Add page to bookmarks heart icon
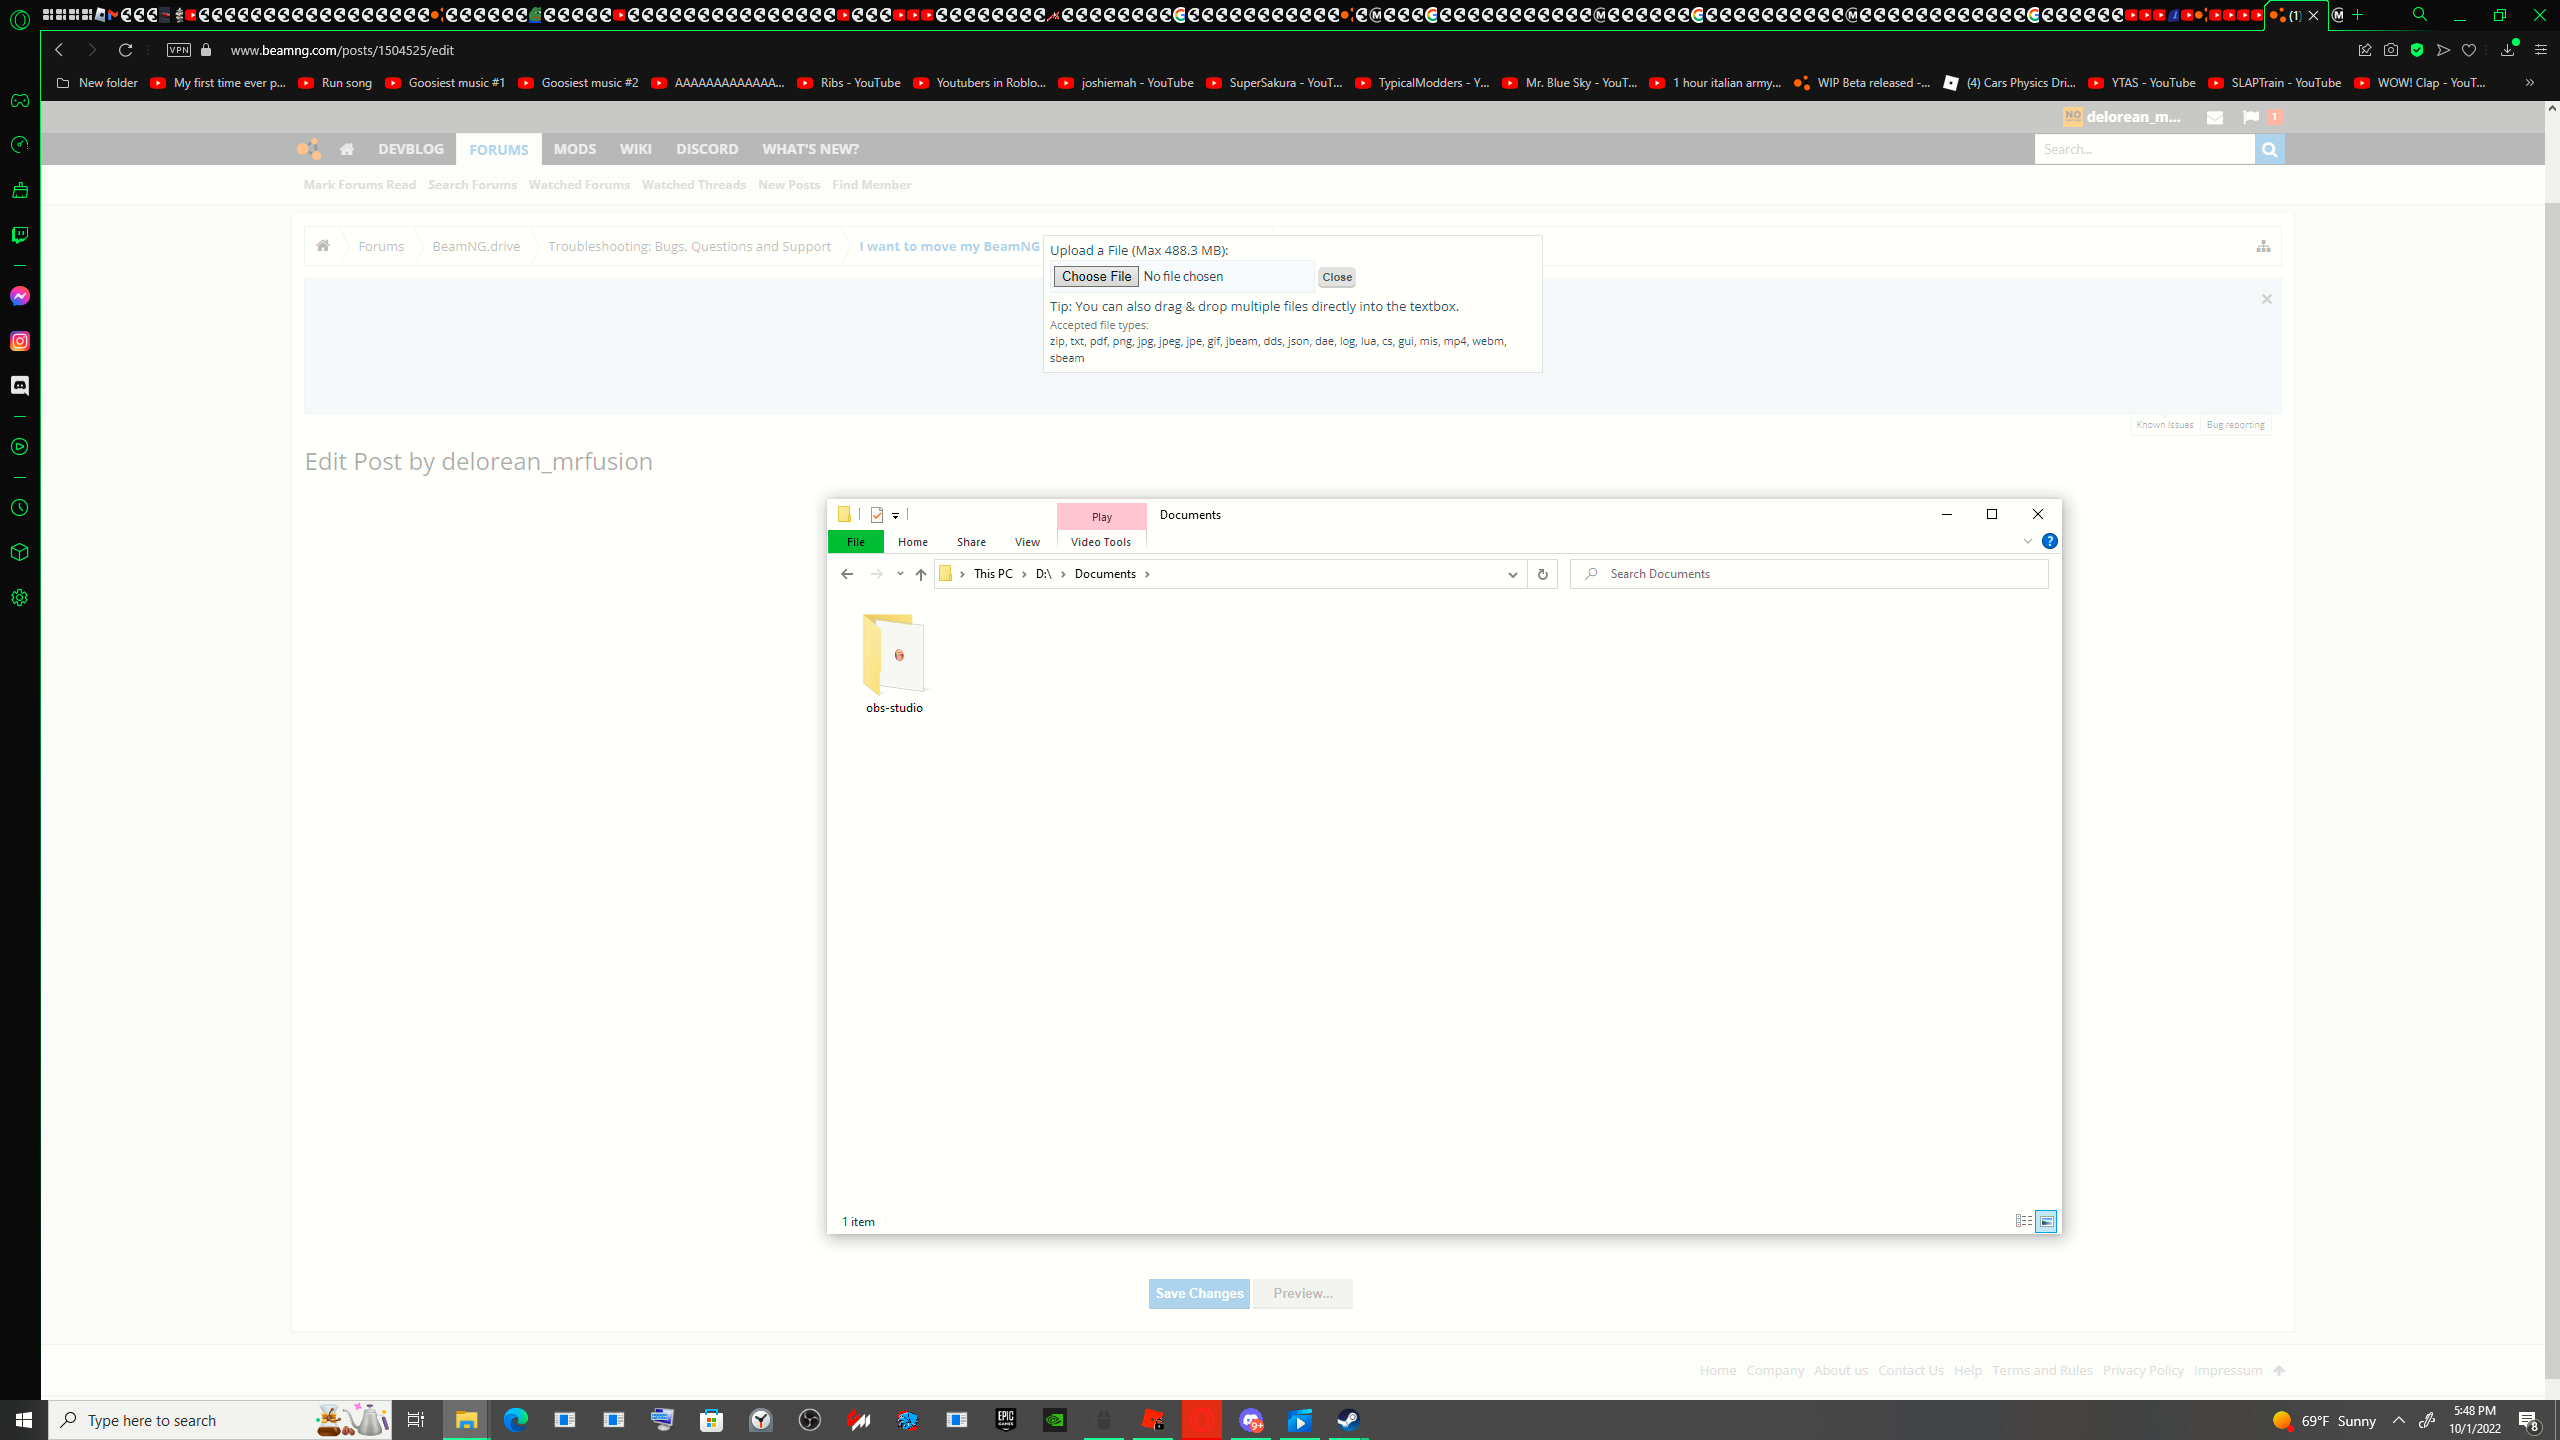The width and height of the screenshot is (2560, 1440). (x=2469, y=50)
